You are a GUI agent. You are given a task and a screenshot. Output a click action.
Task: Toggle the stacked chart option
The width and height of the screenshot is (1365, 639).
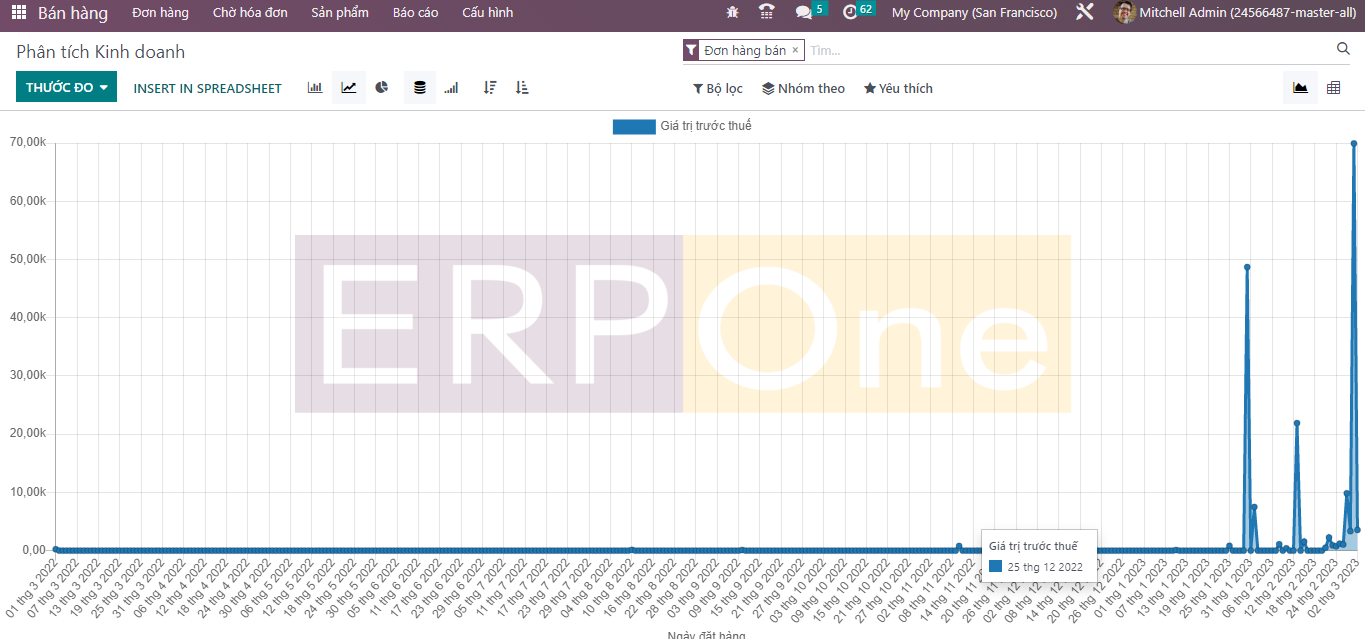click(420, 88)
